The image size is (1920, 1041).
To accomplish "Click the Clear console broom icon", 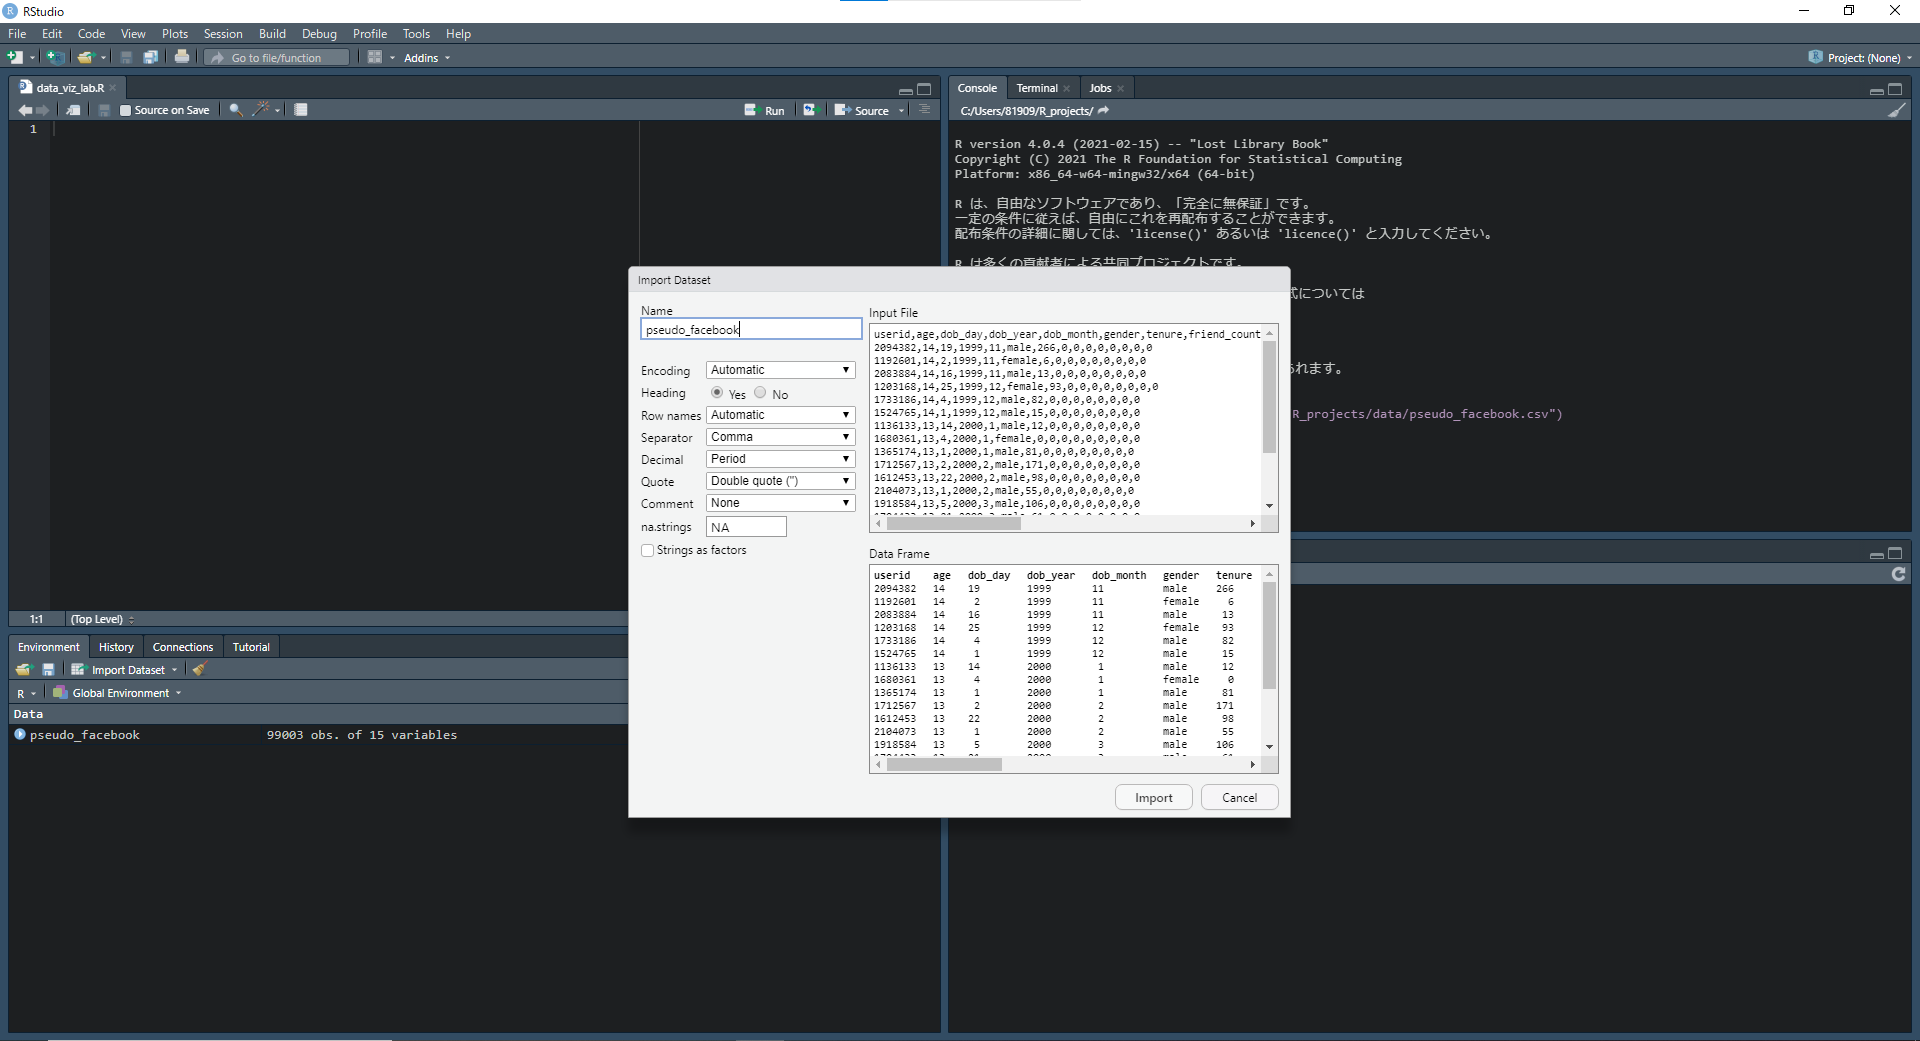I will (x=1897, y=111).
